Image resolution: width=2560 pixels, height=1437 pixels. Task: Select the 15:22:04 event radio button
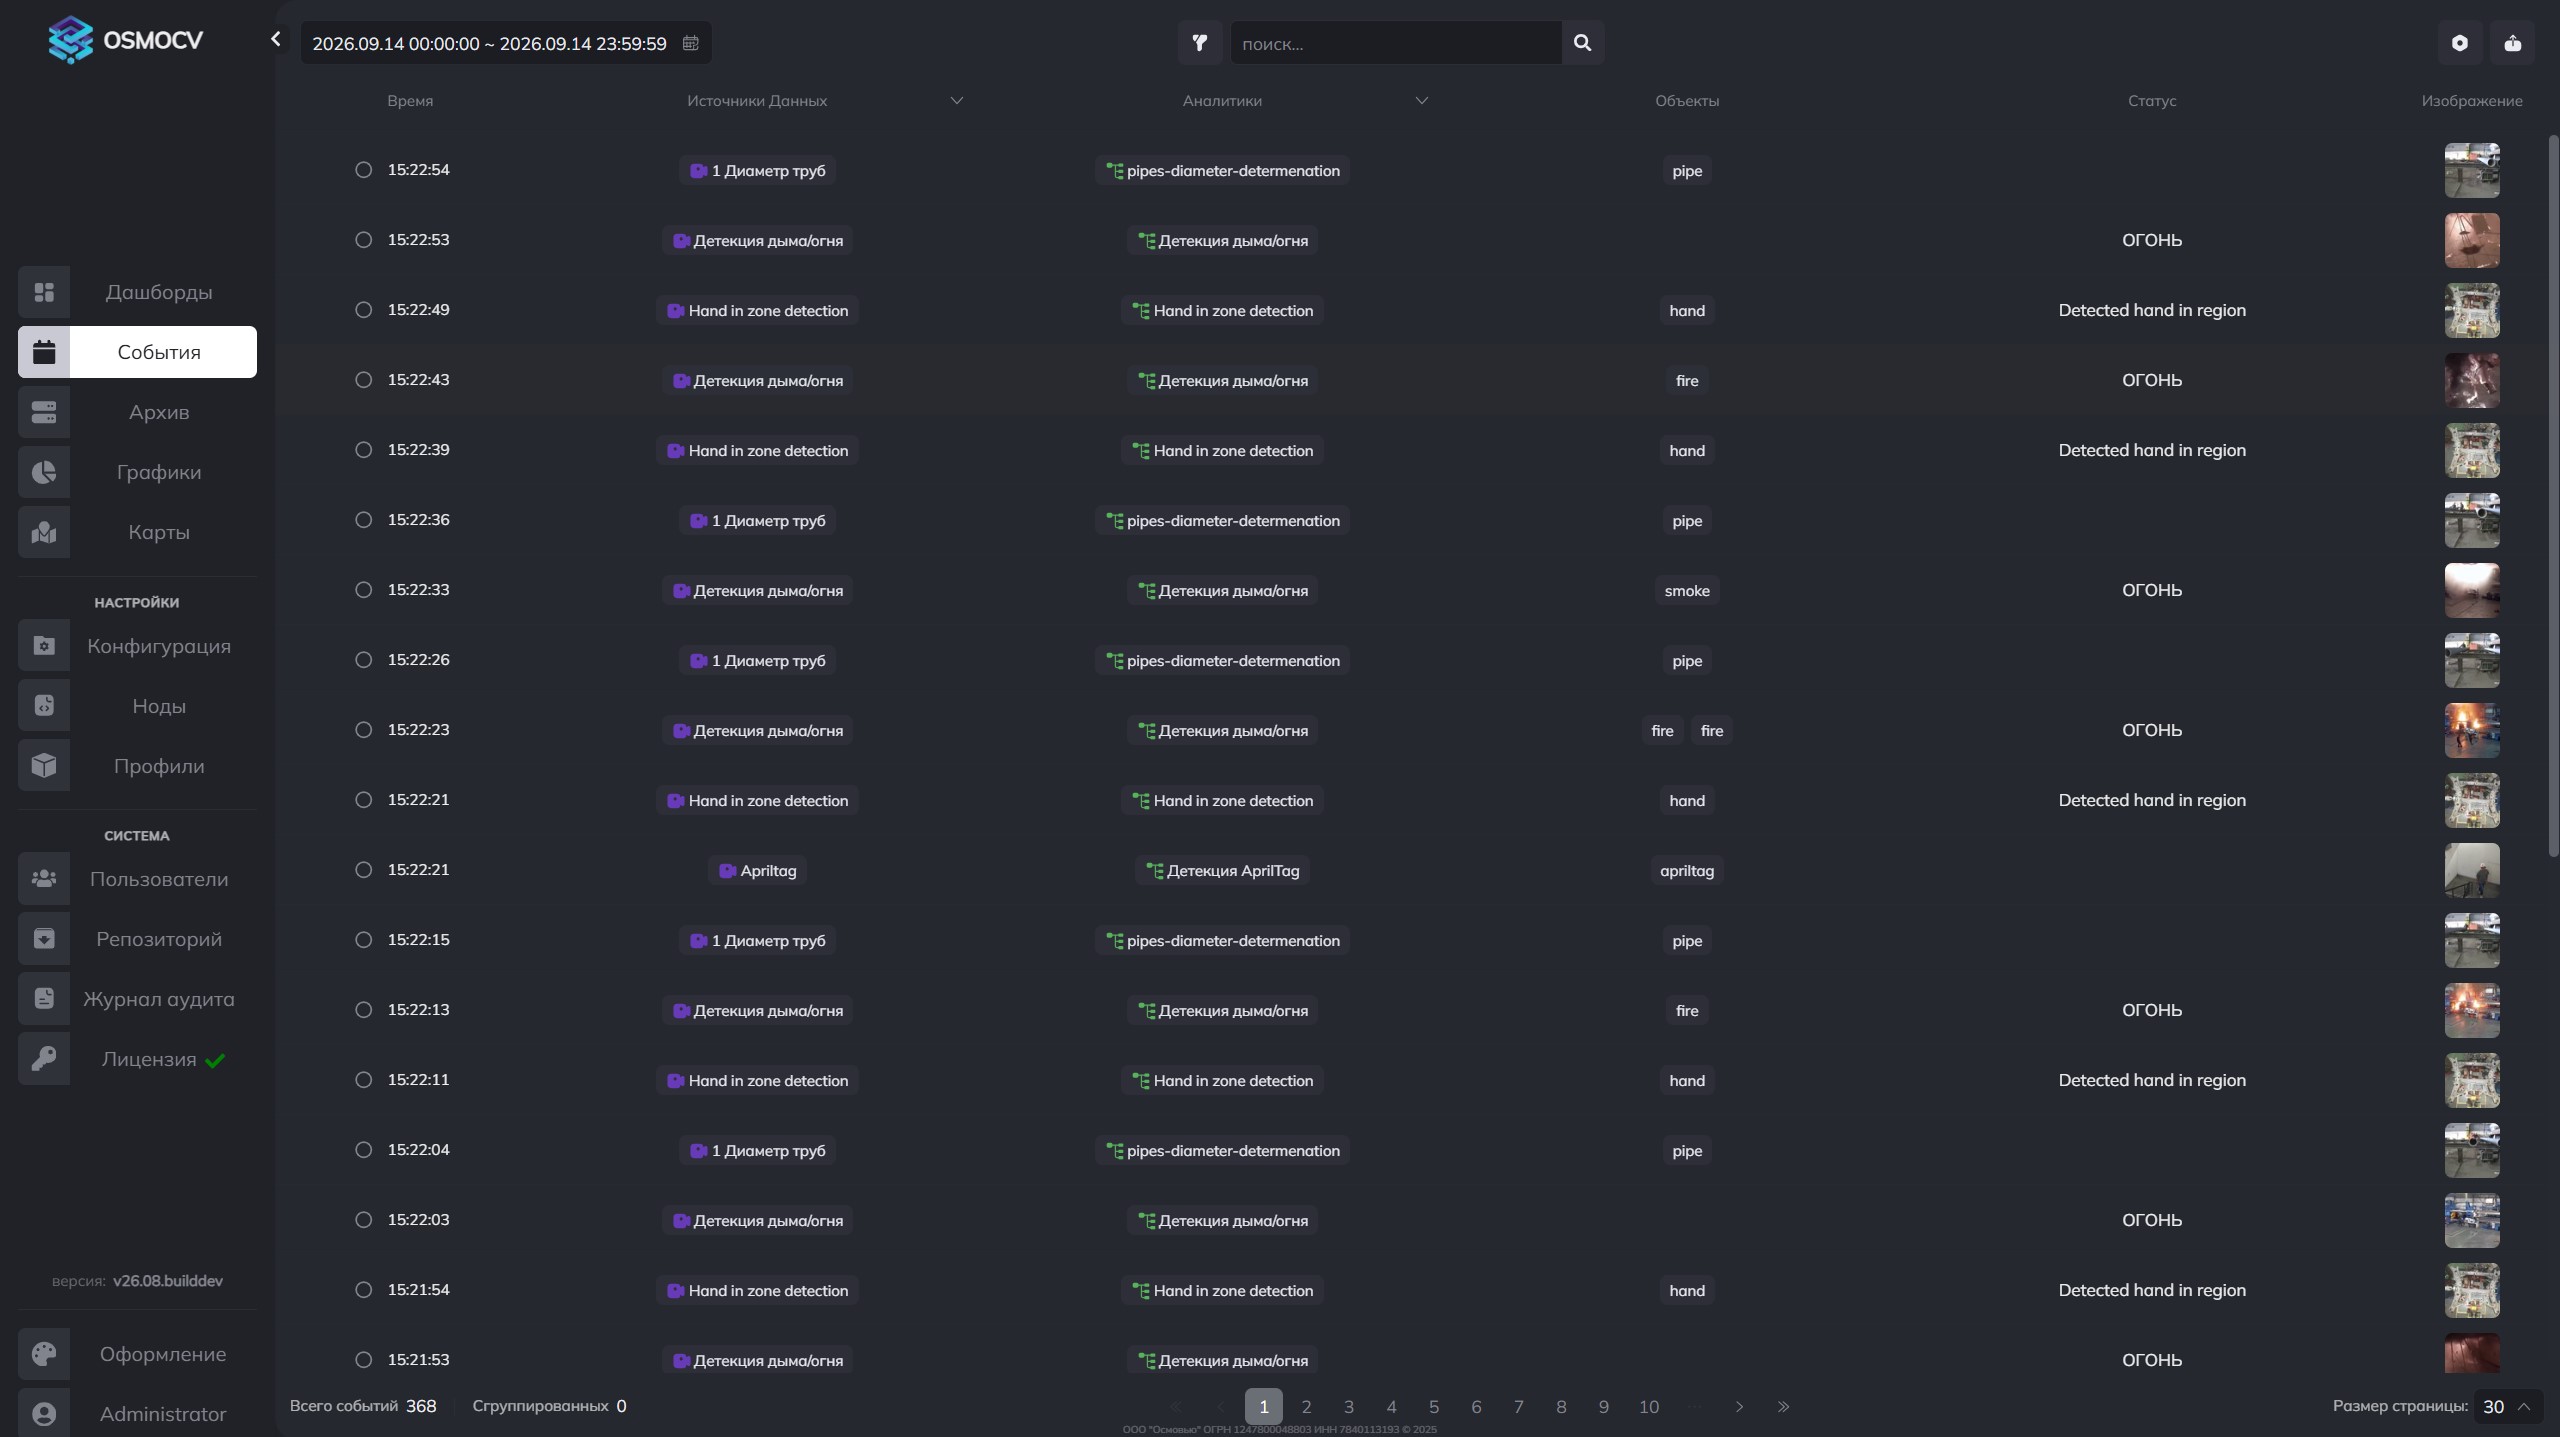pos(364,1150)
